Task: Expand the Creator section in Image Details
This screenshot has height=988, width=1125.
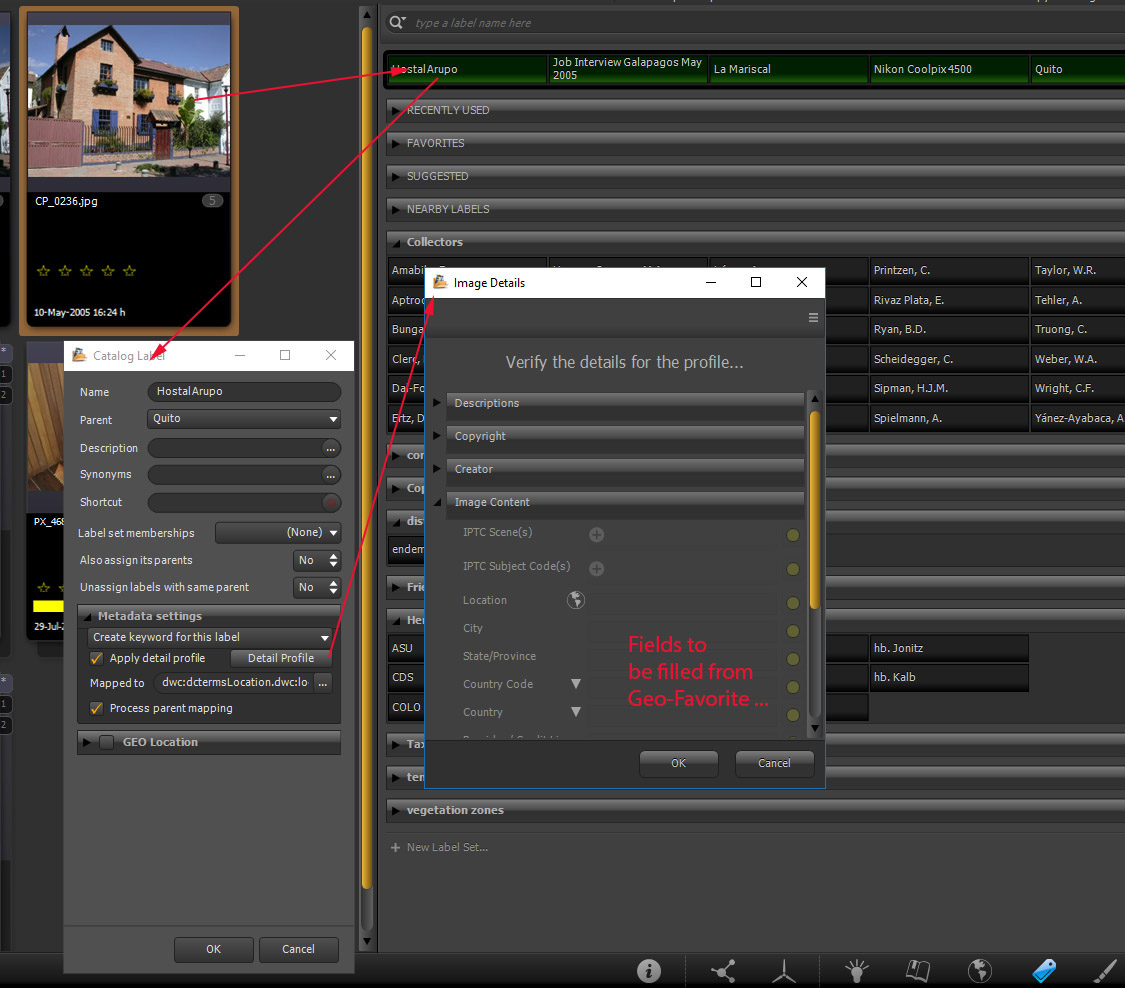Action: (x=436, y=469)
